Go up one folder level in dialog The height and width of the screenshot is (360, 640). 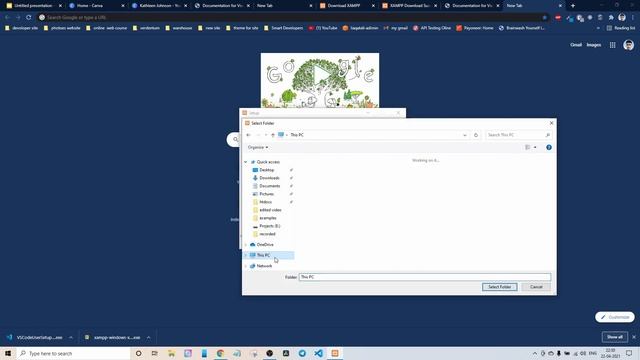click(273, 135)
